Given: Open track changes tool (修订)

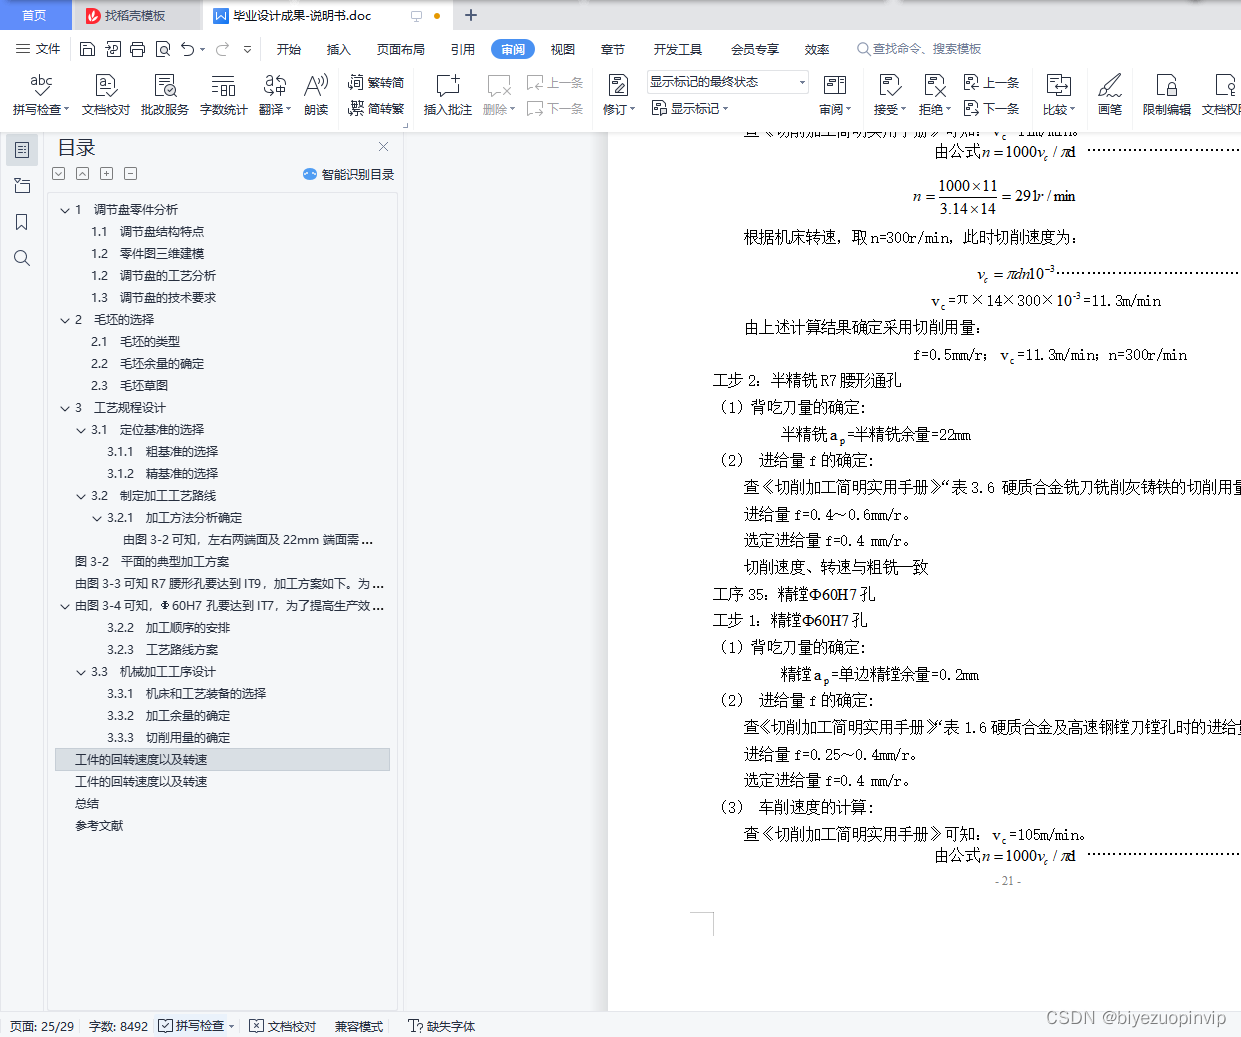Looking at the screenshot, I should [619, 95].
